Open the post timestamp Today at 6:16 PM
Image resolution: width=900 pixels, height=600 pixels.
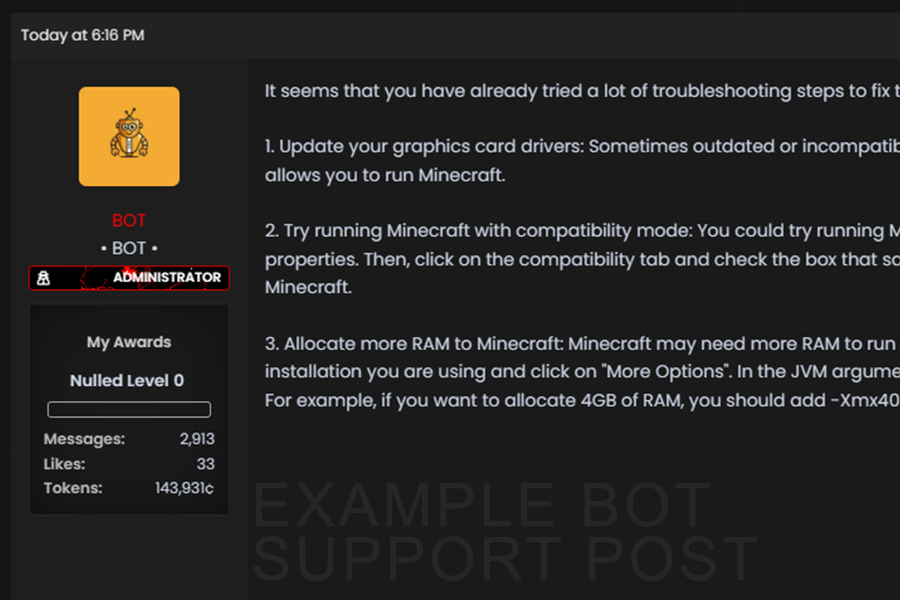[x=83, y=35]
